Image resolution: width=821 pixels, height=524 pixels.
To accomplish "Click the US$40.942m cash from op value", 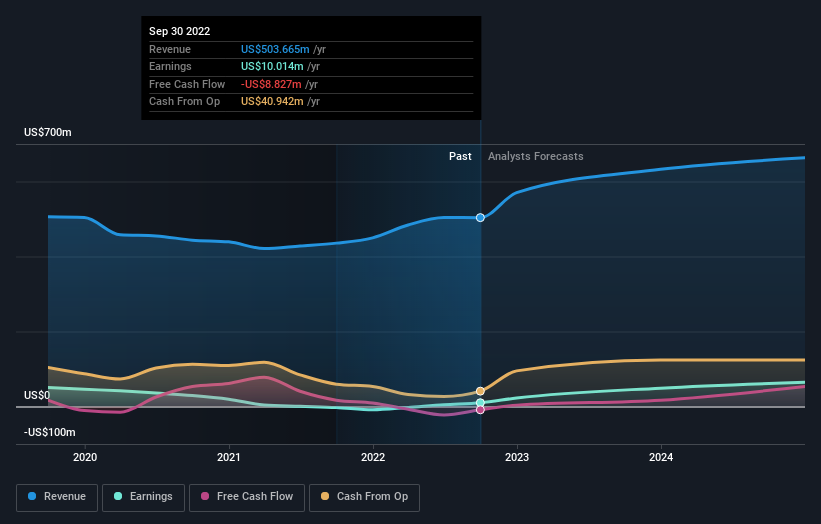I will pos(272,102).
